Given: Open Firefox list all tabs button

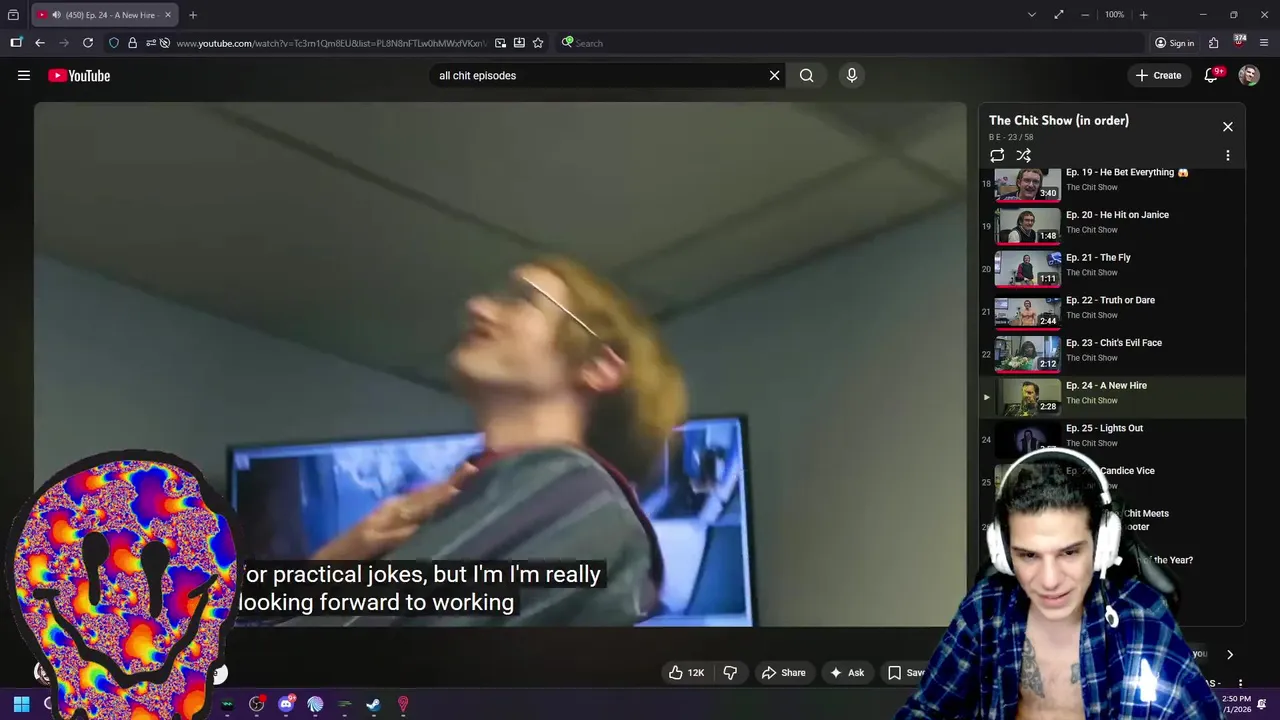Looking at the screenshot, I should click(x=13, y=15).
